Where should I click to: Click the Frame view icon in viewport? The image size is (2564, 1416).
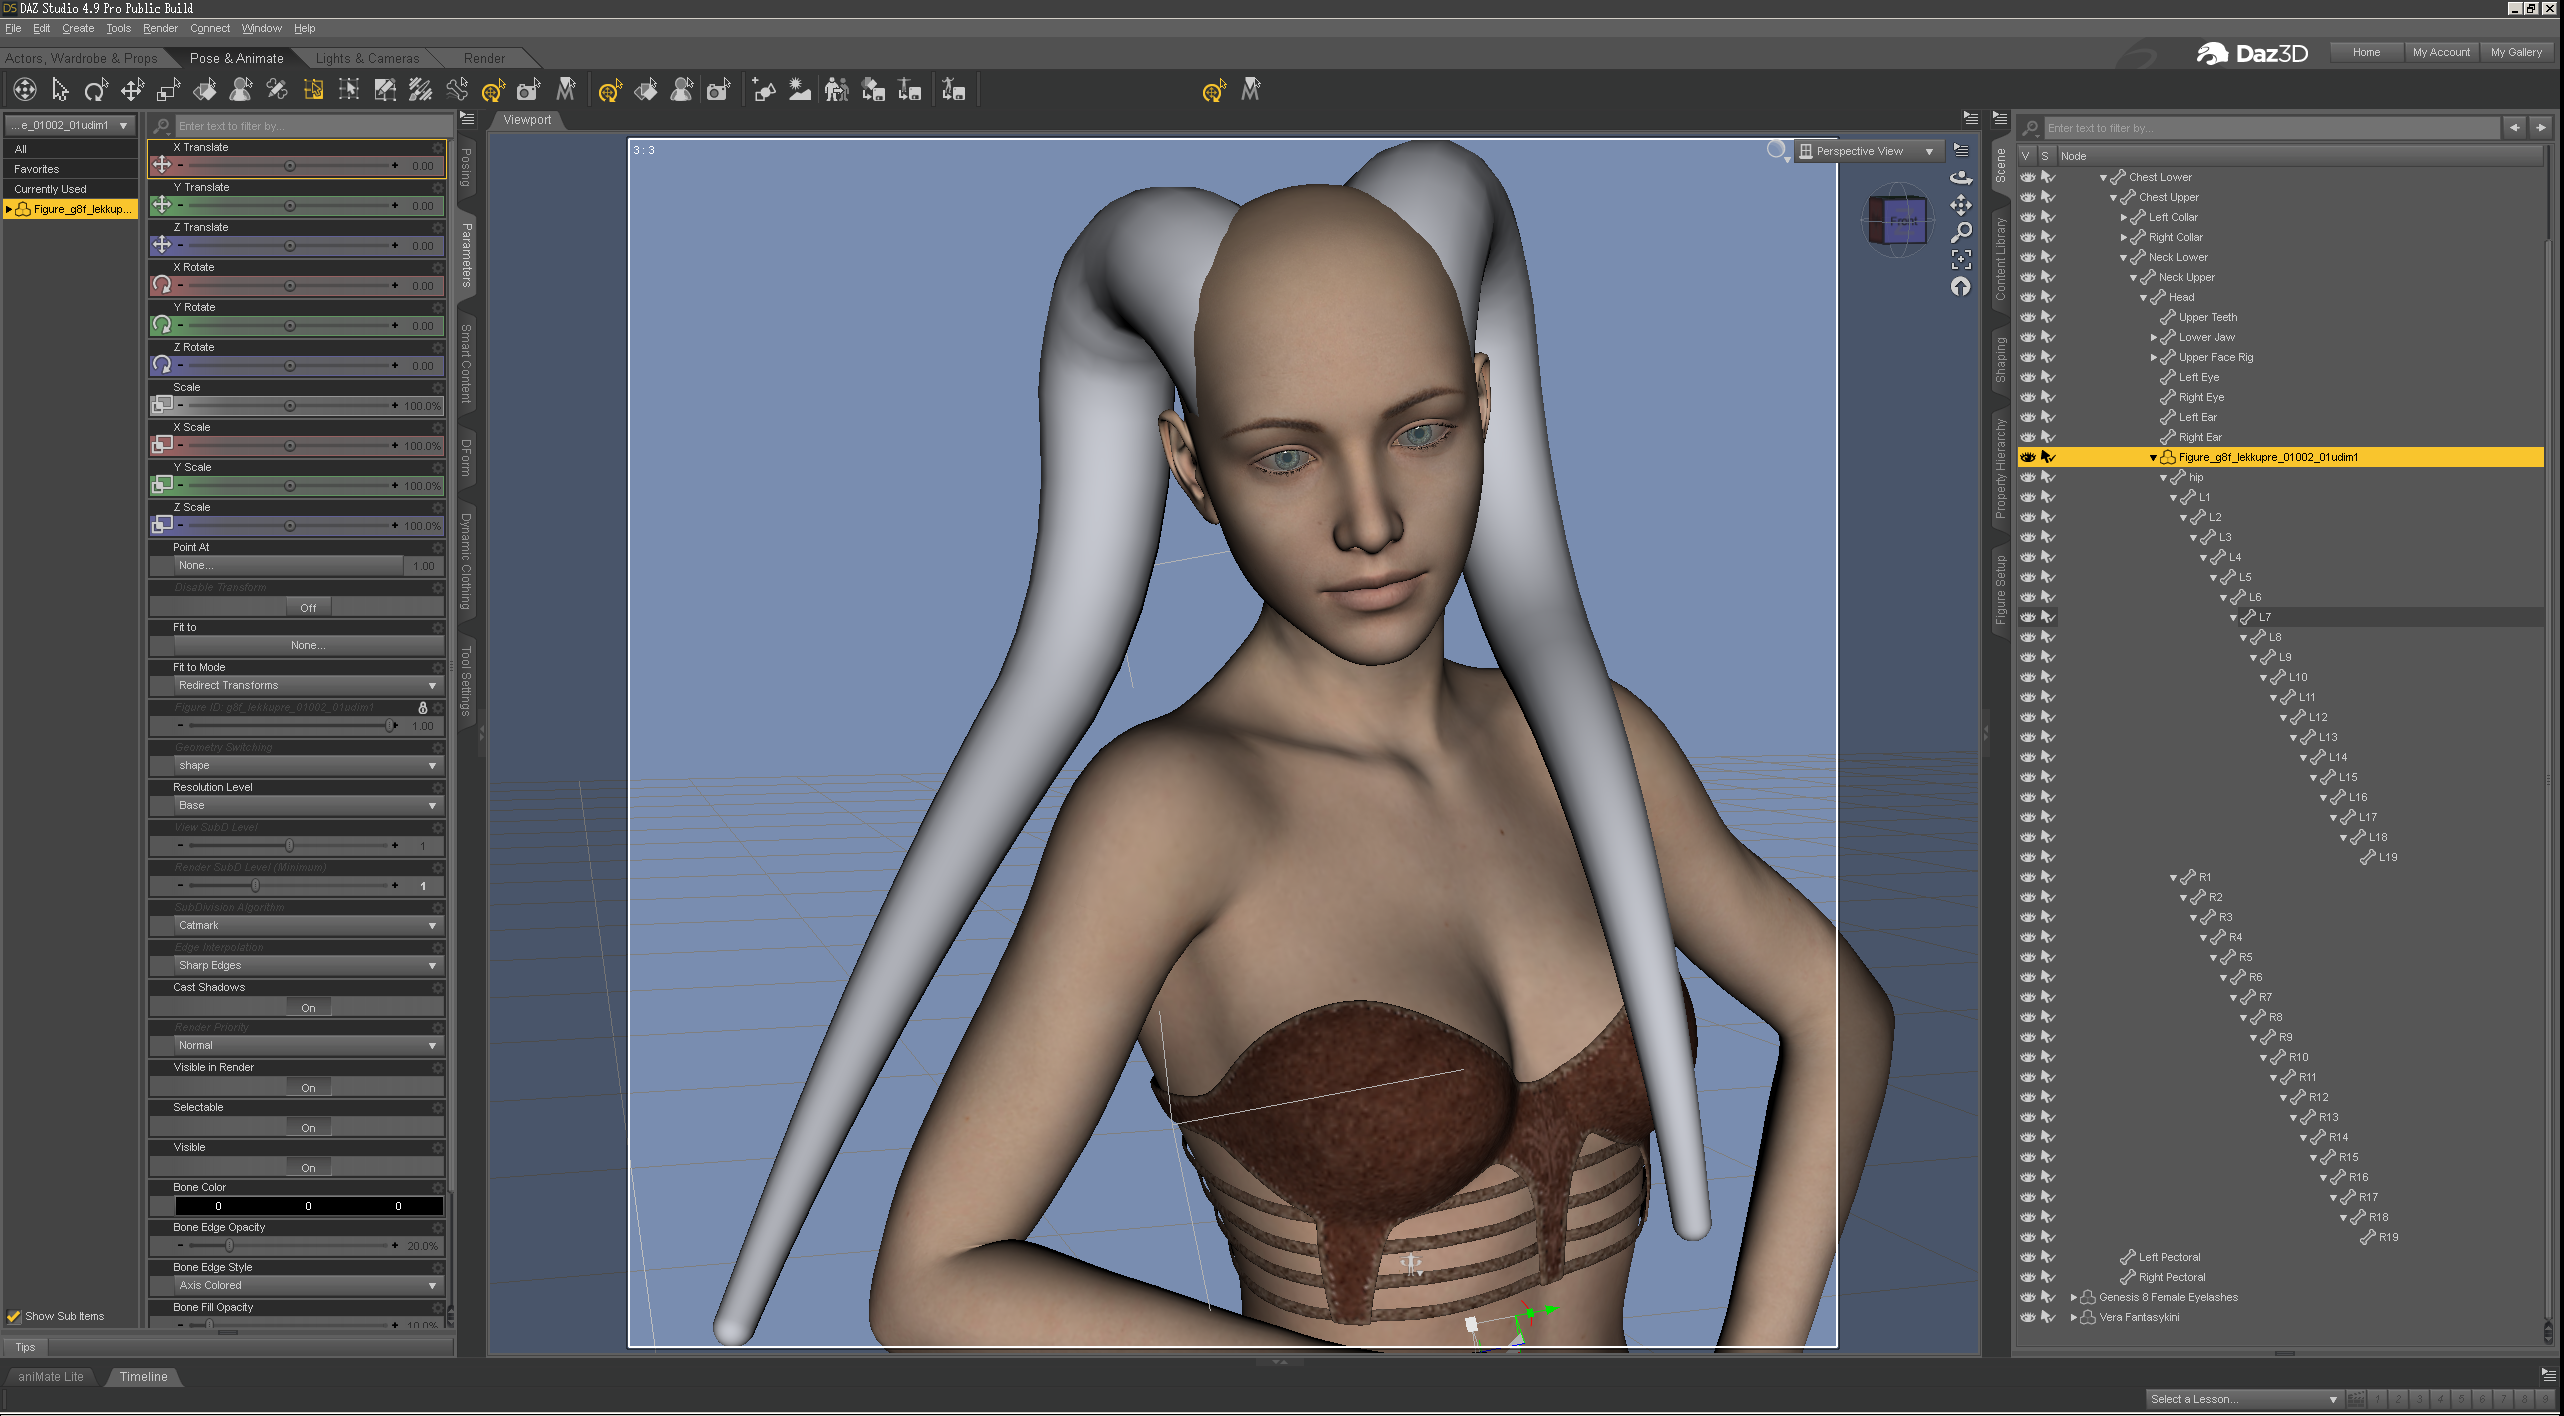pos(1961,260)
